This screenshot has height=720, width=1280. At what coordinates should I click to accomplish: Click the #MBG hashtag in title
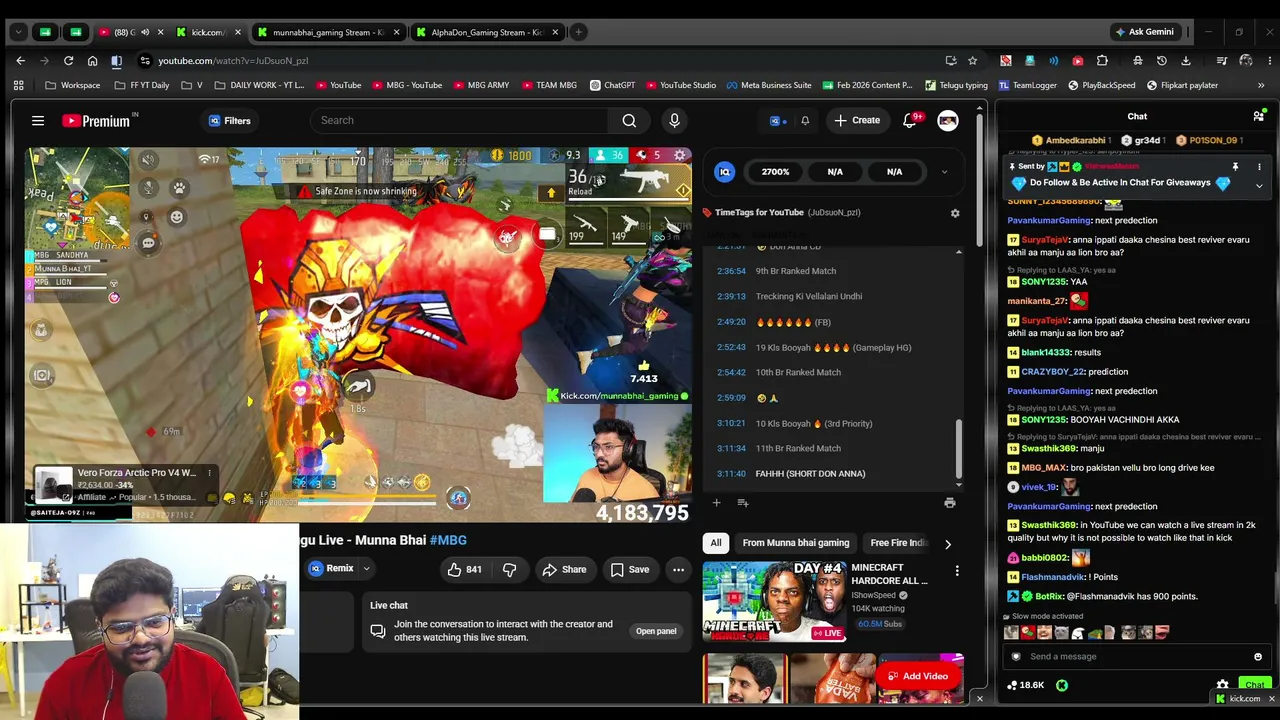coord(448,540)
